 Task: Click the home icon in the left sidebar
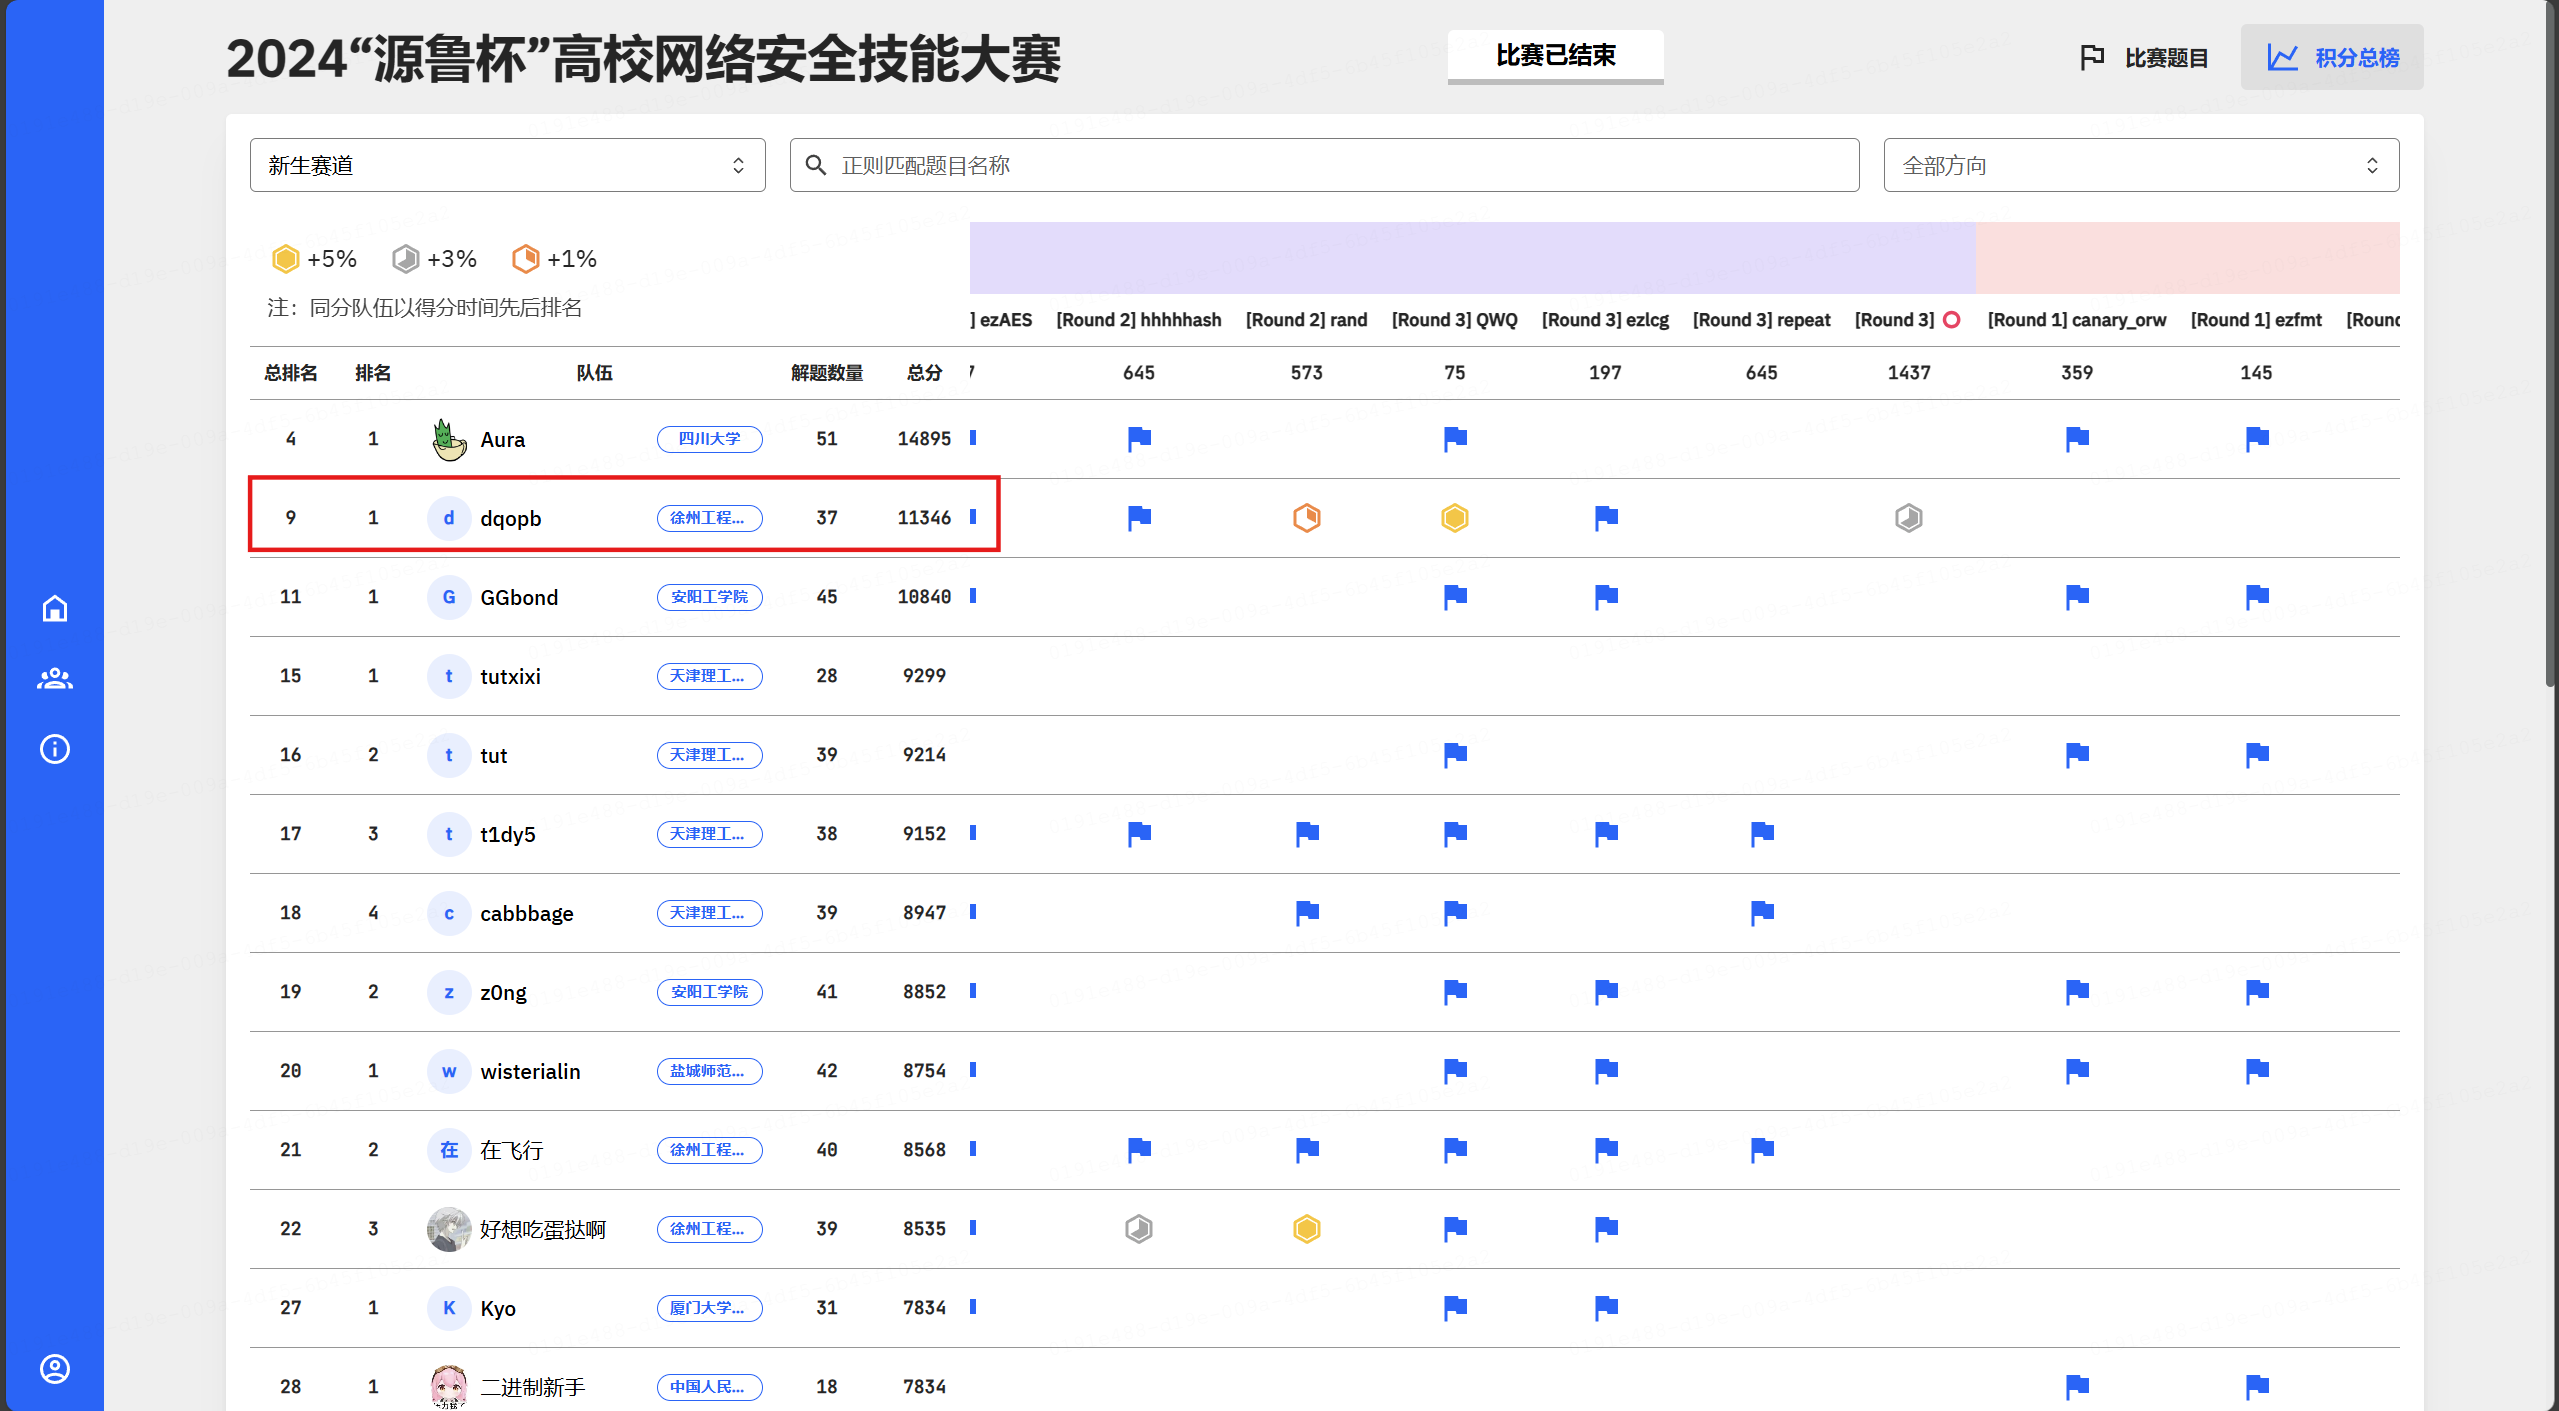pyautogui.click(x=54, y=608)
